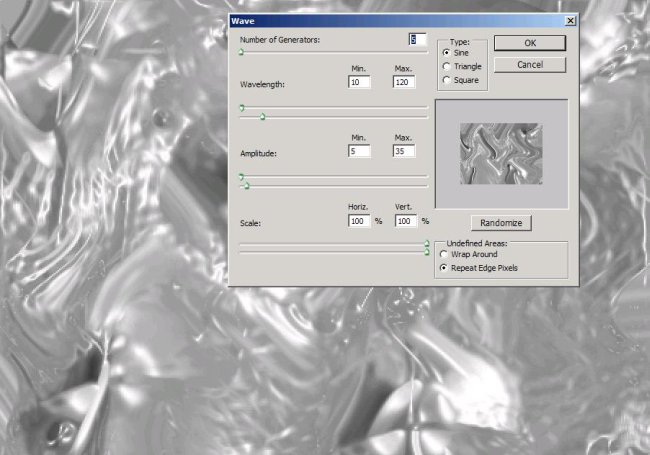Click the Amplitude Max field
The image size is (650, 455).
(404, 151)
